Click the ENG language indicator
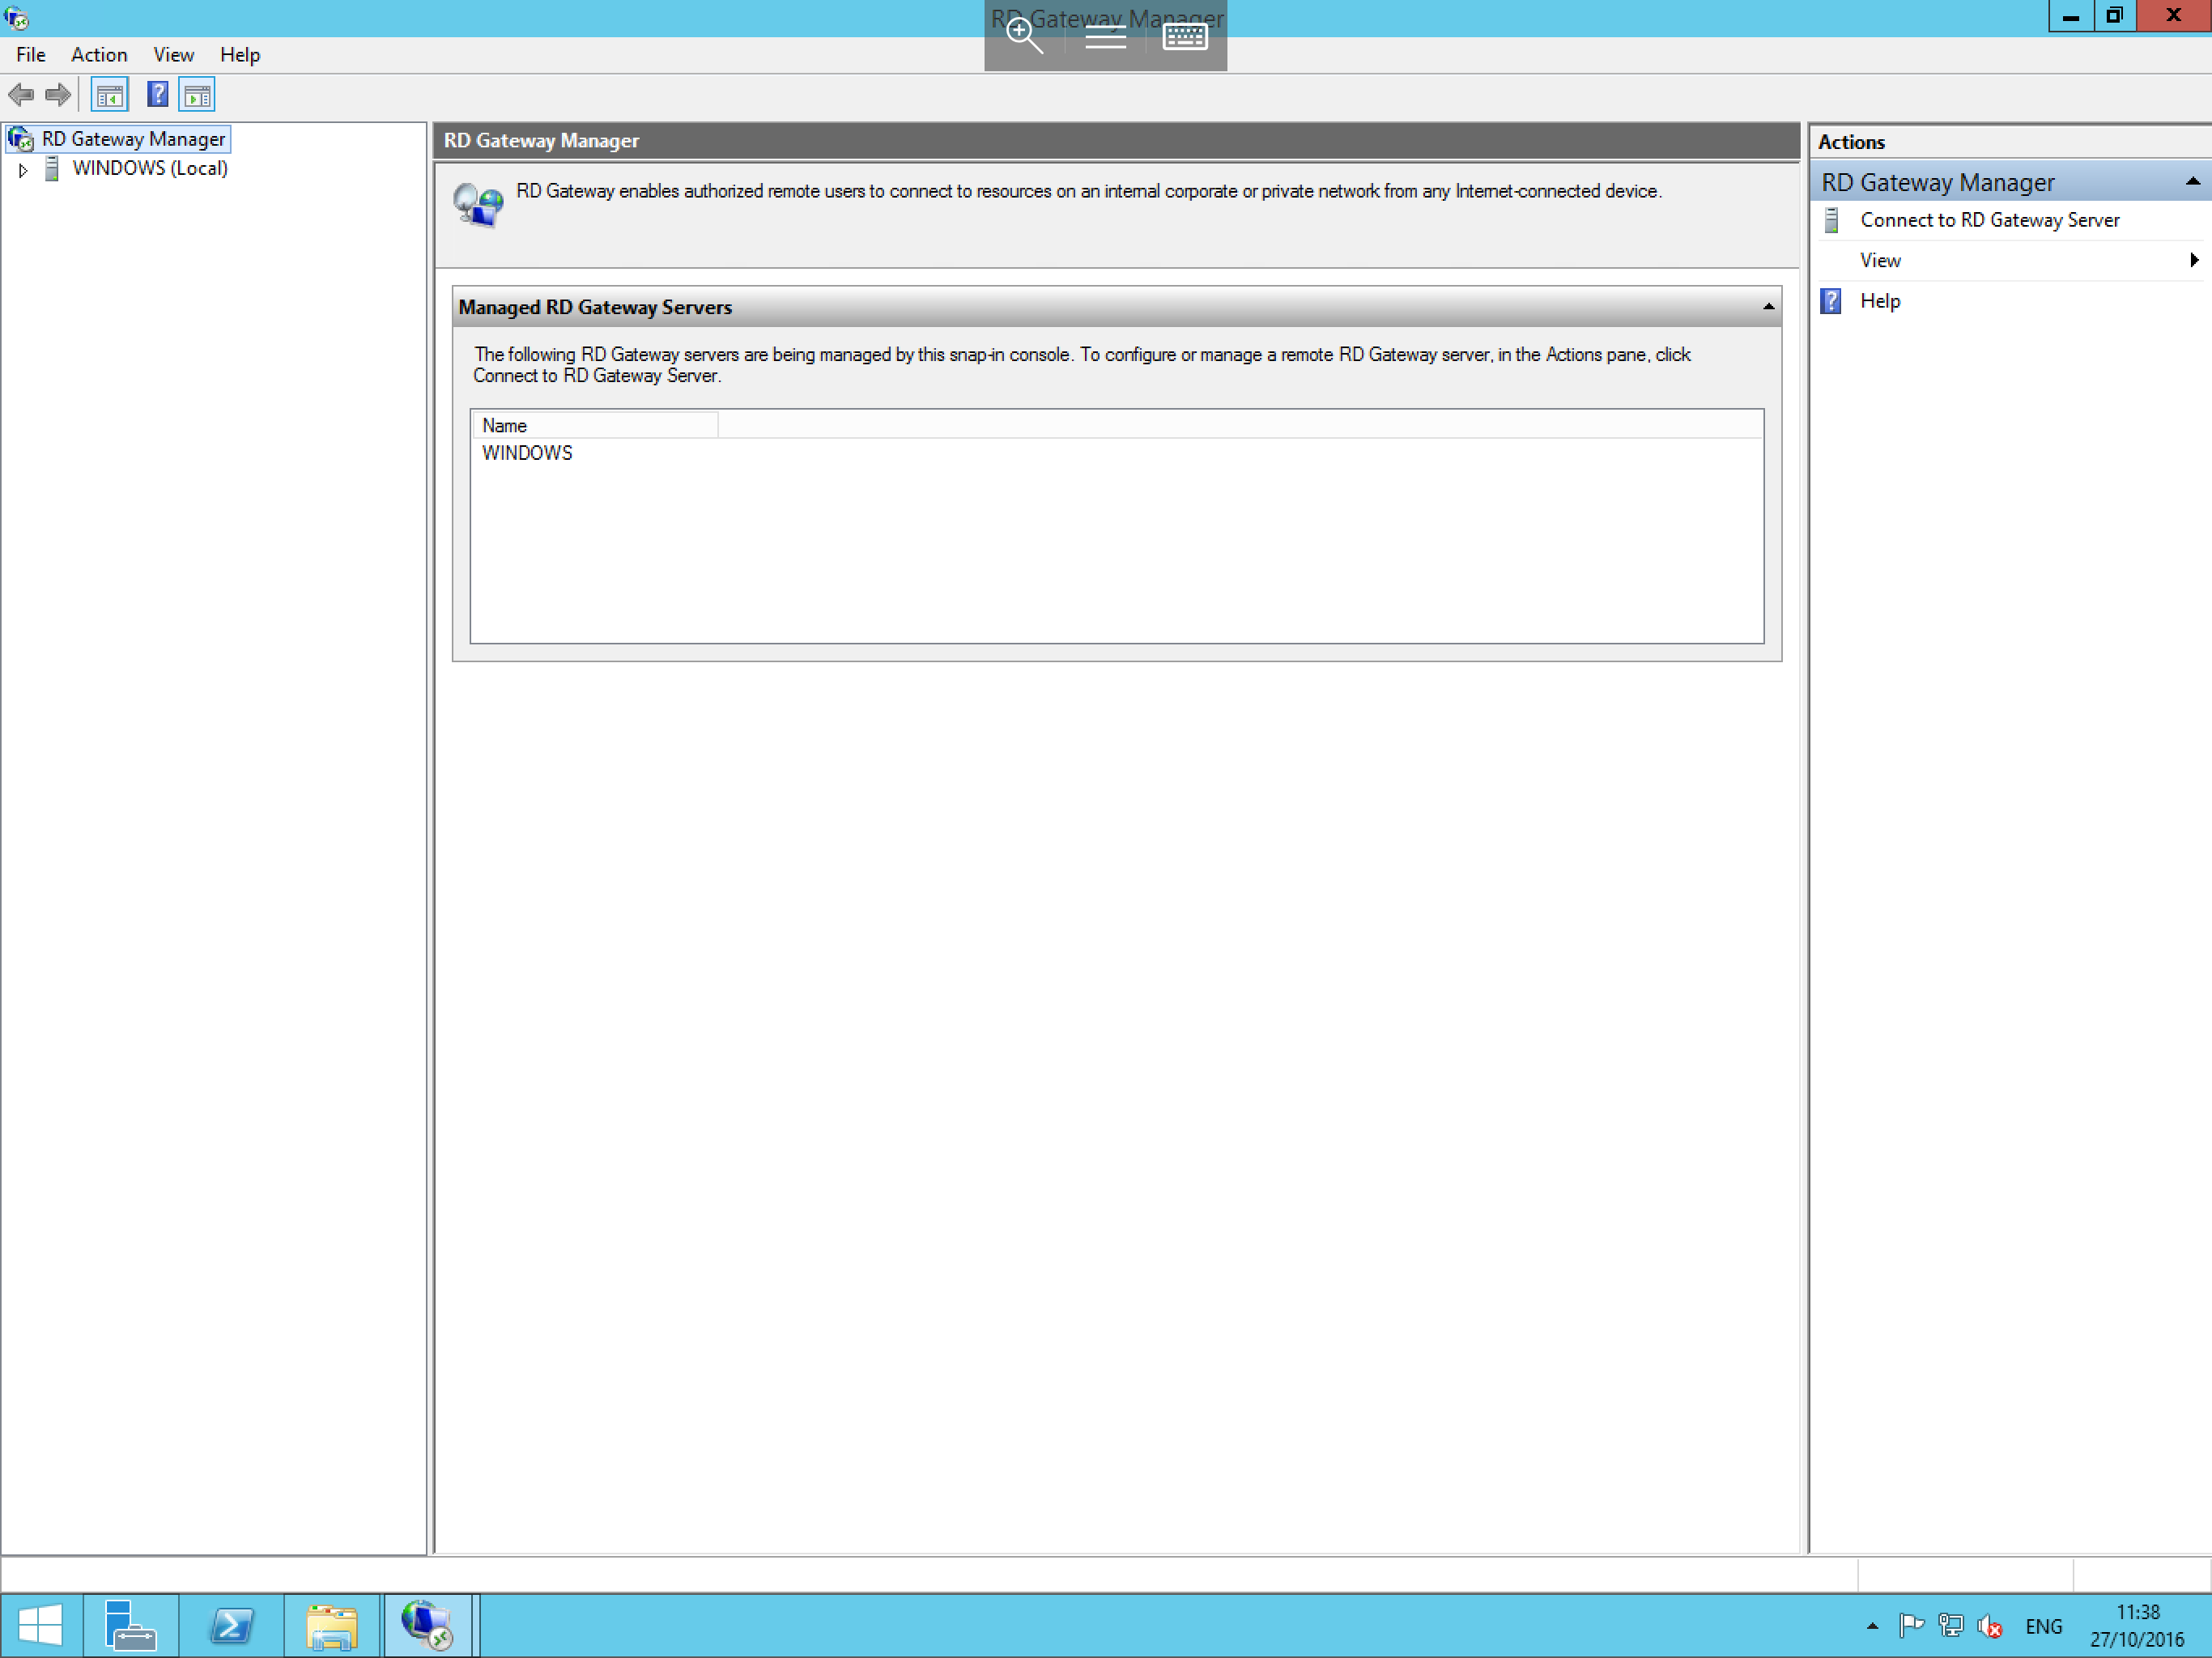Viewport: 2212px width, 1658px height. pos(2043,1627)
